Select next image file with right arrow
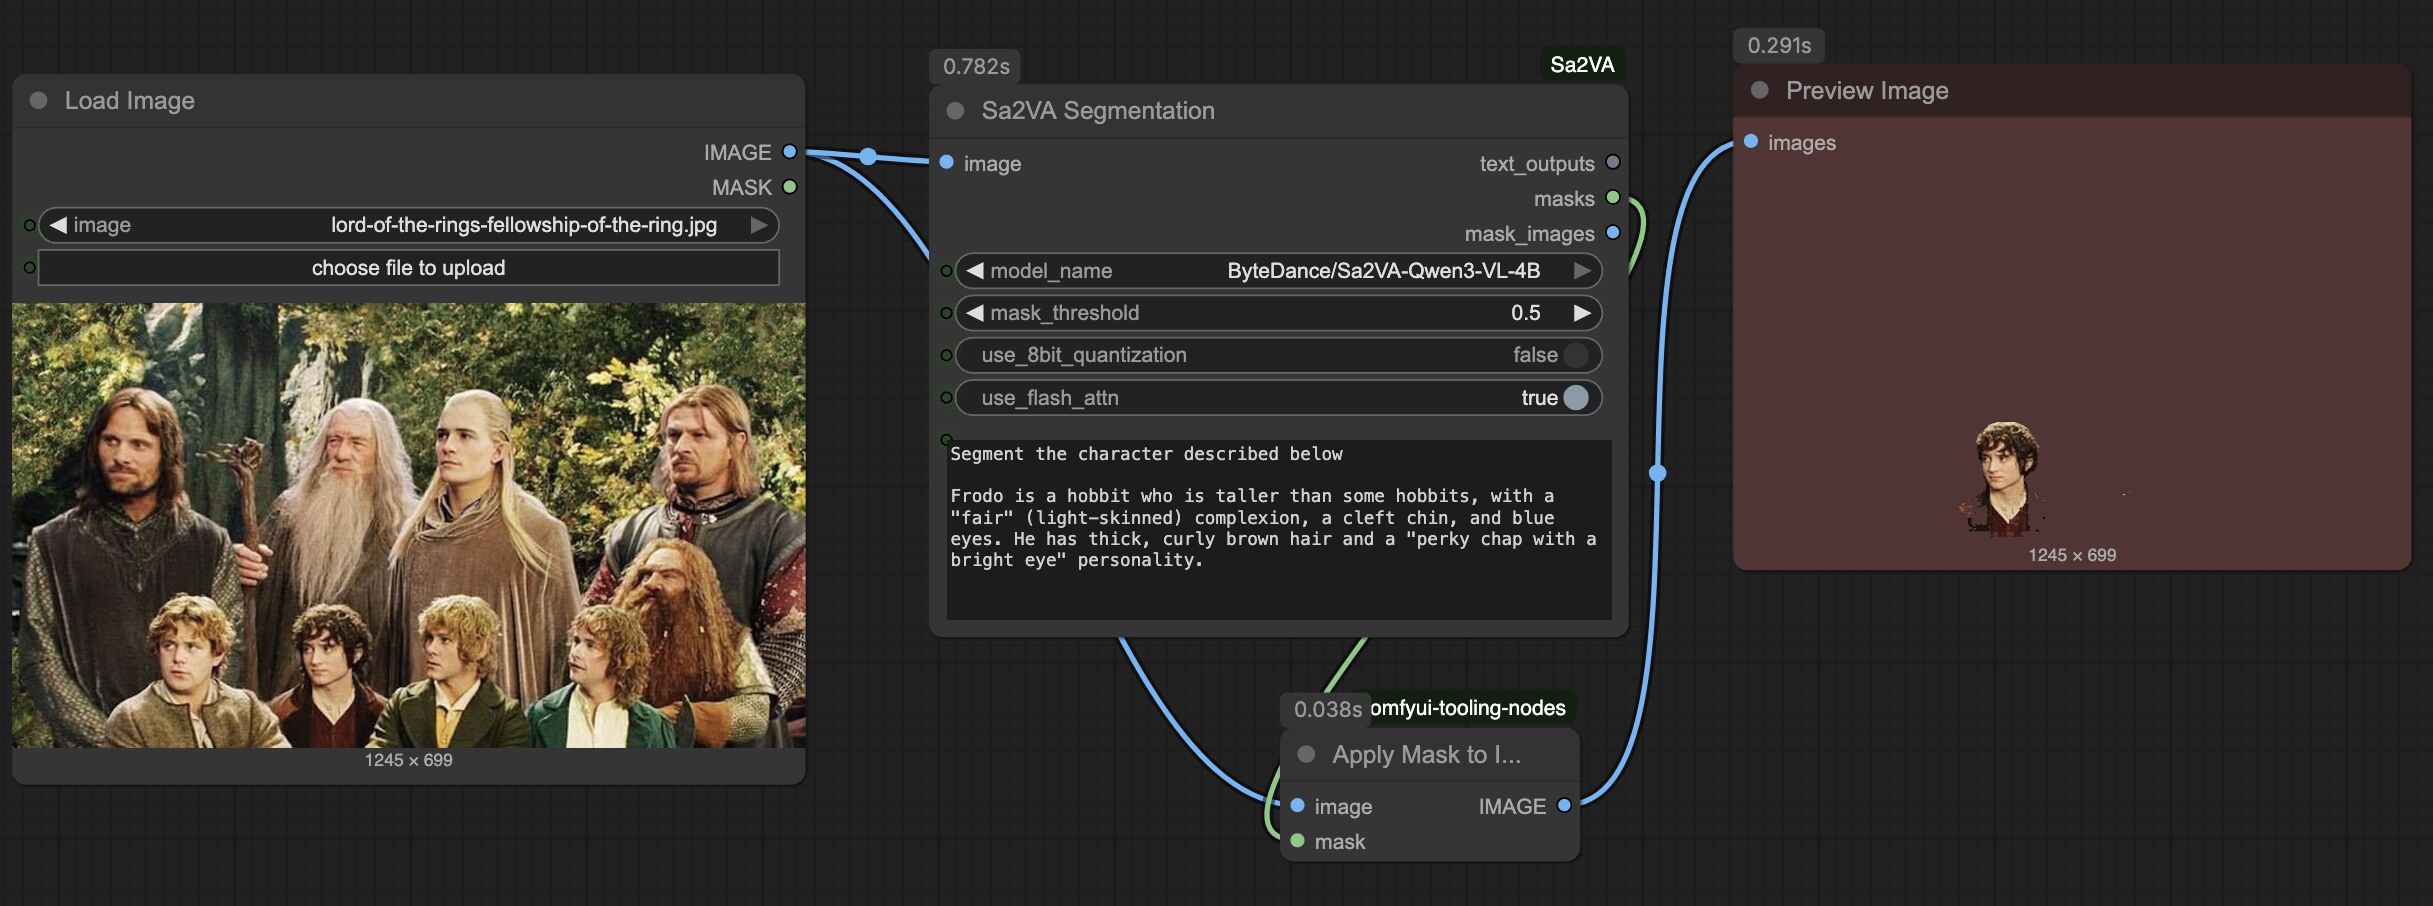2433x906 pixels. tap(759, 225)
